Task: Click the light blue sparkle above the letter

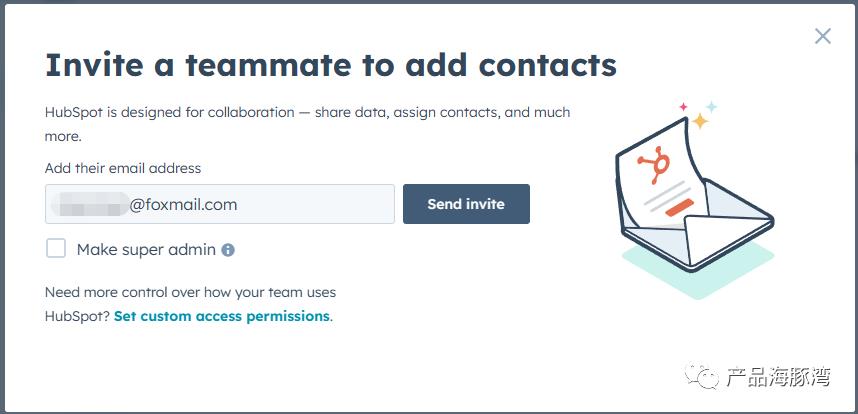Action: click(x=711, y=106)
